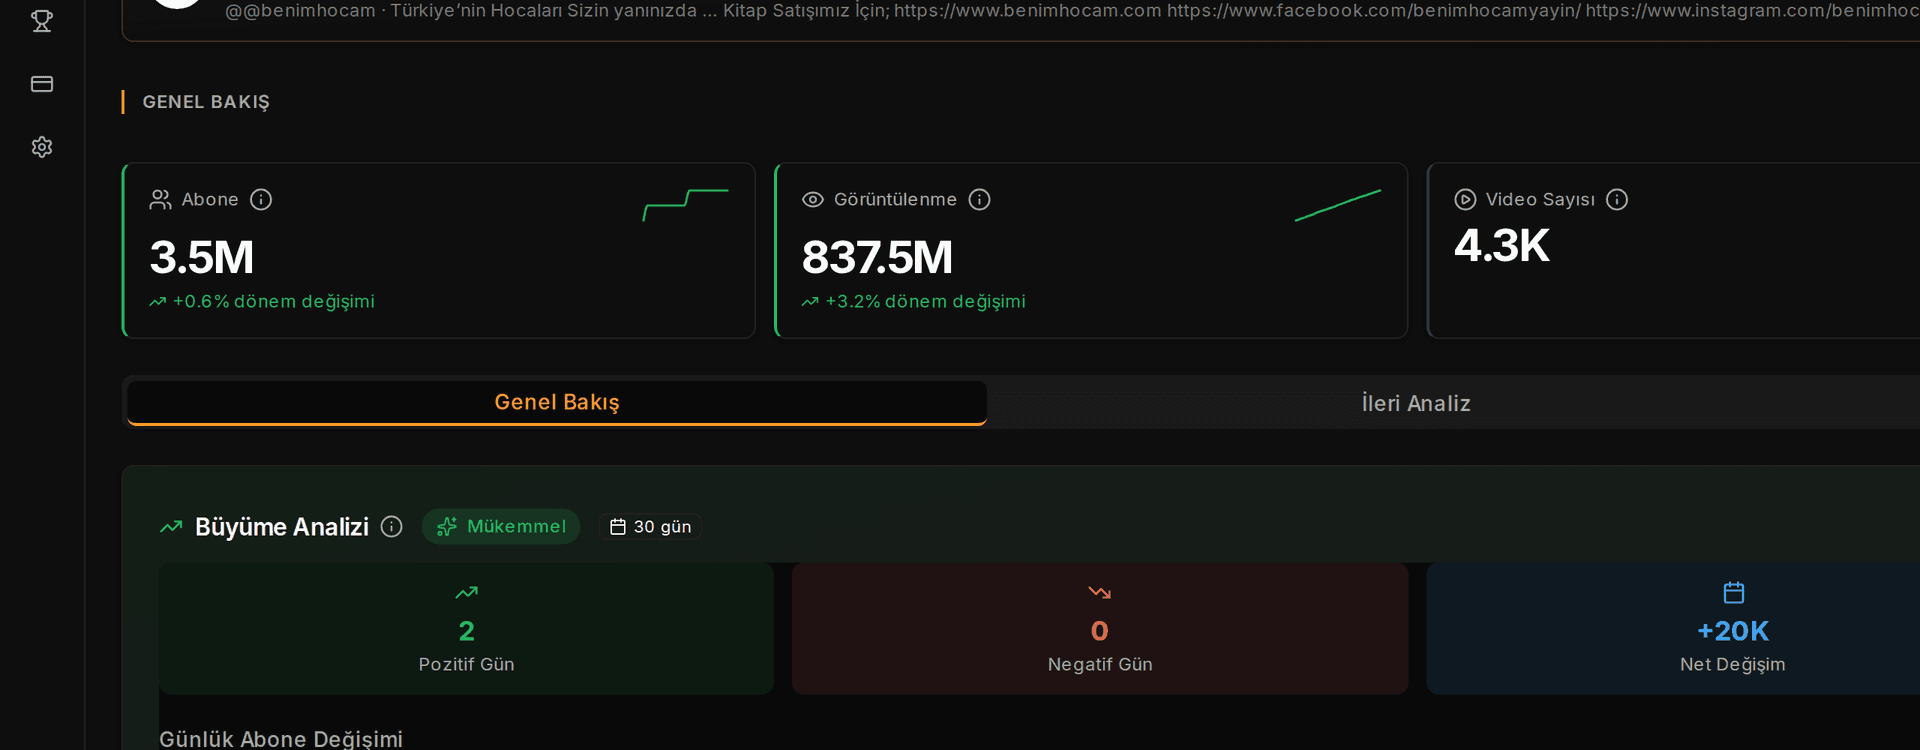Click the info icon next to Abone
The width and height of the screenshot is (1920, 750).
261,200
